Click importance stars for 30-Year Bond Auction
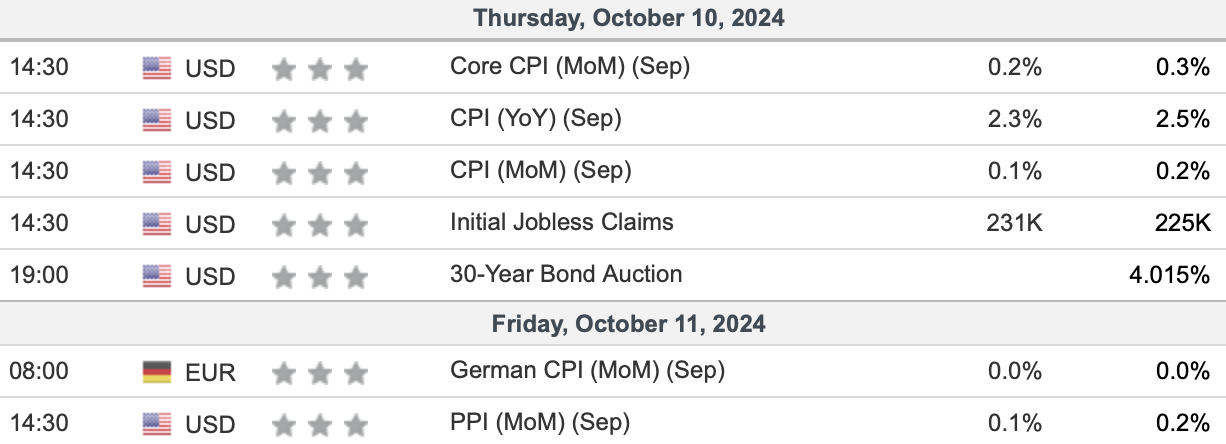The image size is (1226, 444). [x=320, y=277]
